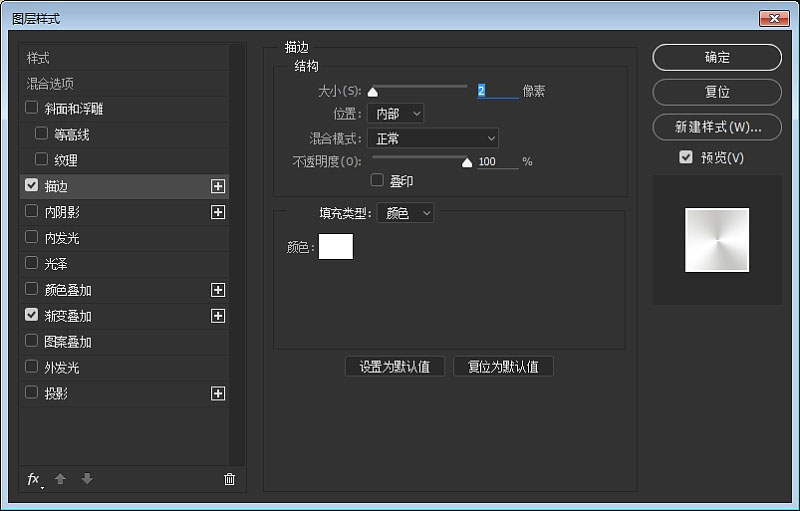The width and height of the screenshot is (800, 511).
Task: Click the 大小 pixel value field
Action: pyautogui.click(x=497, y=91)
